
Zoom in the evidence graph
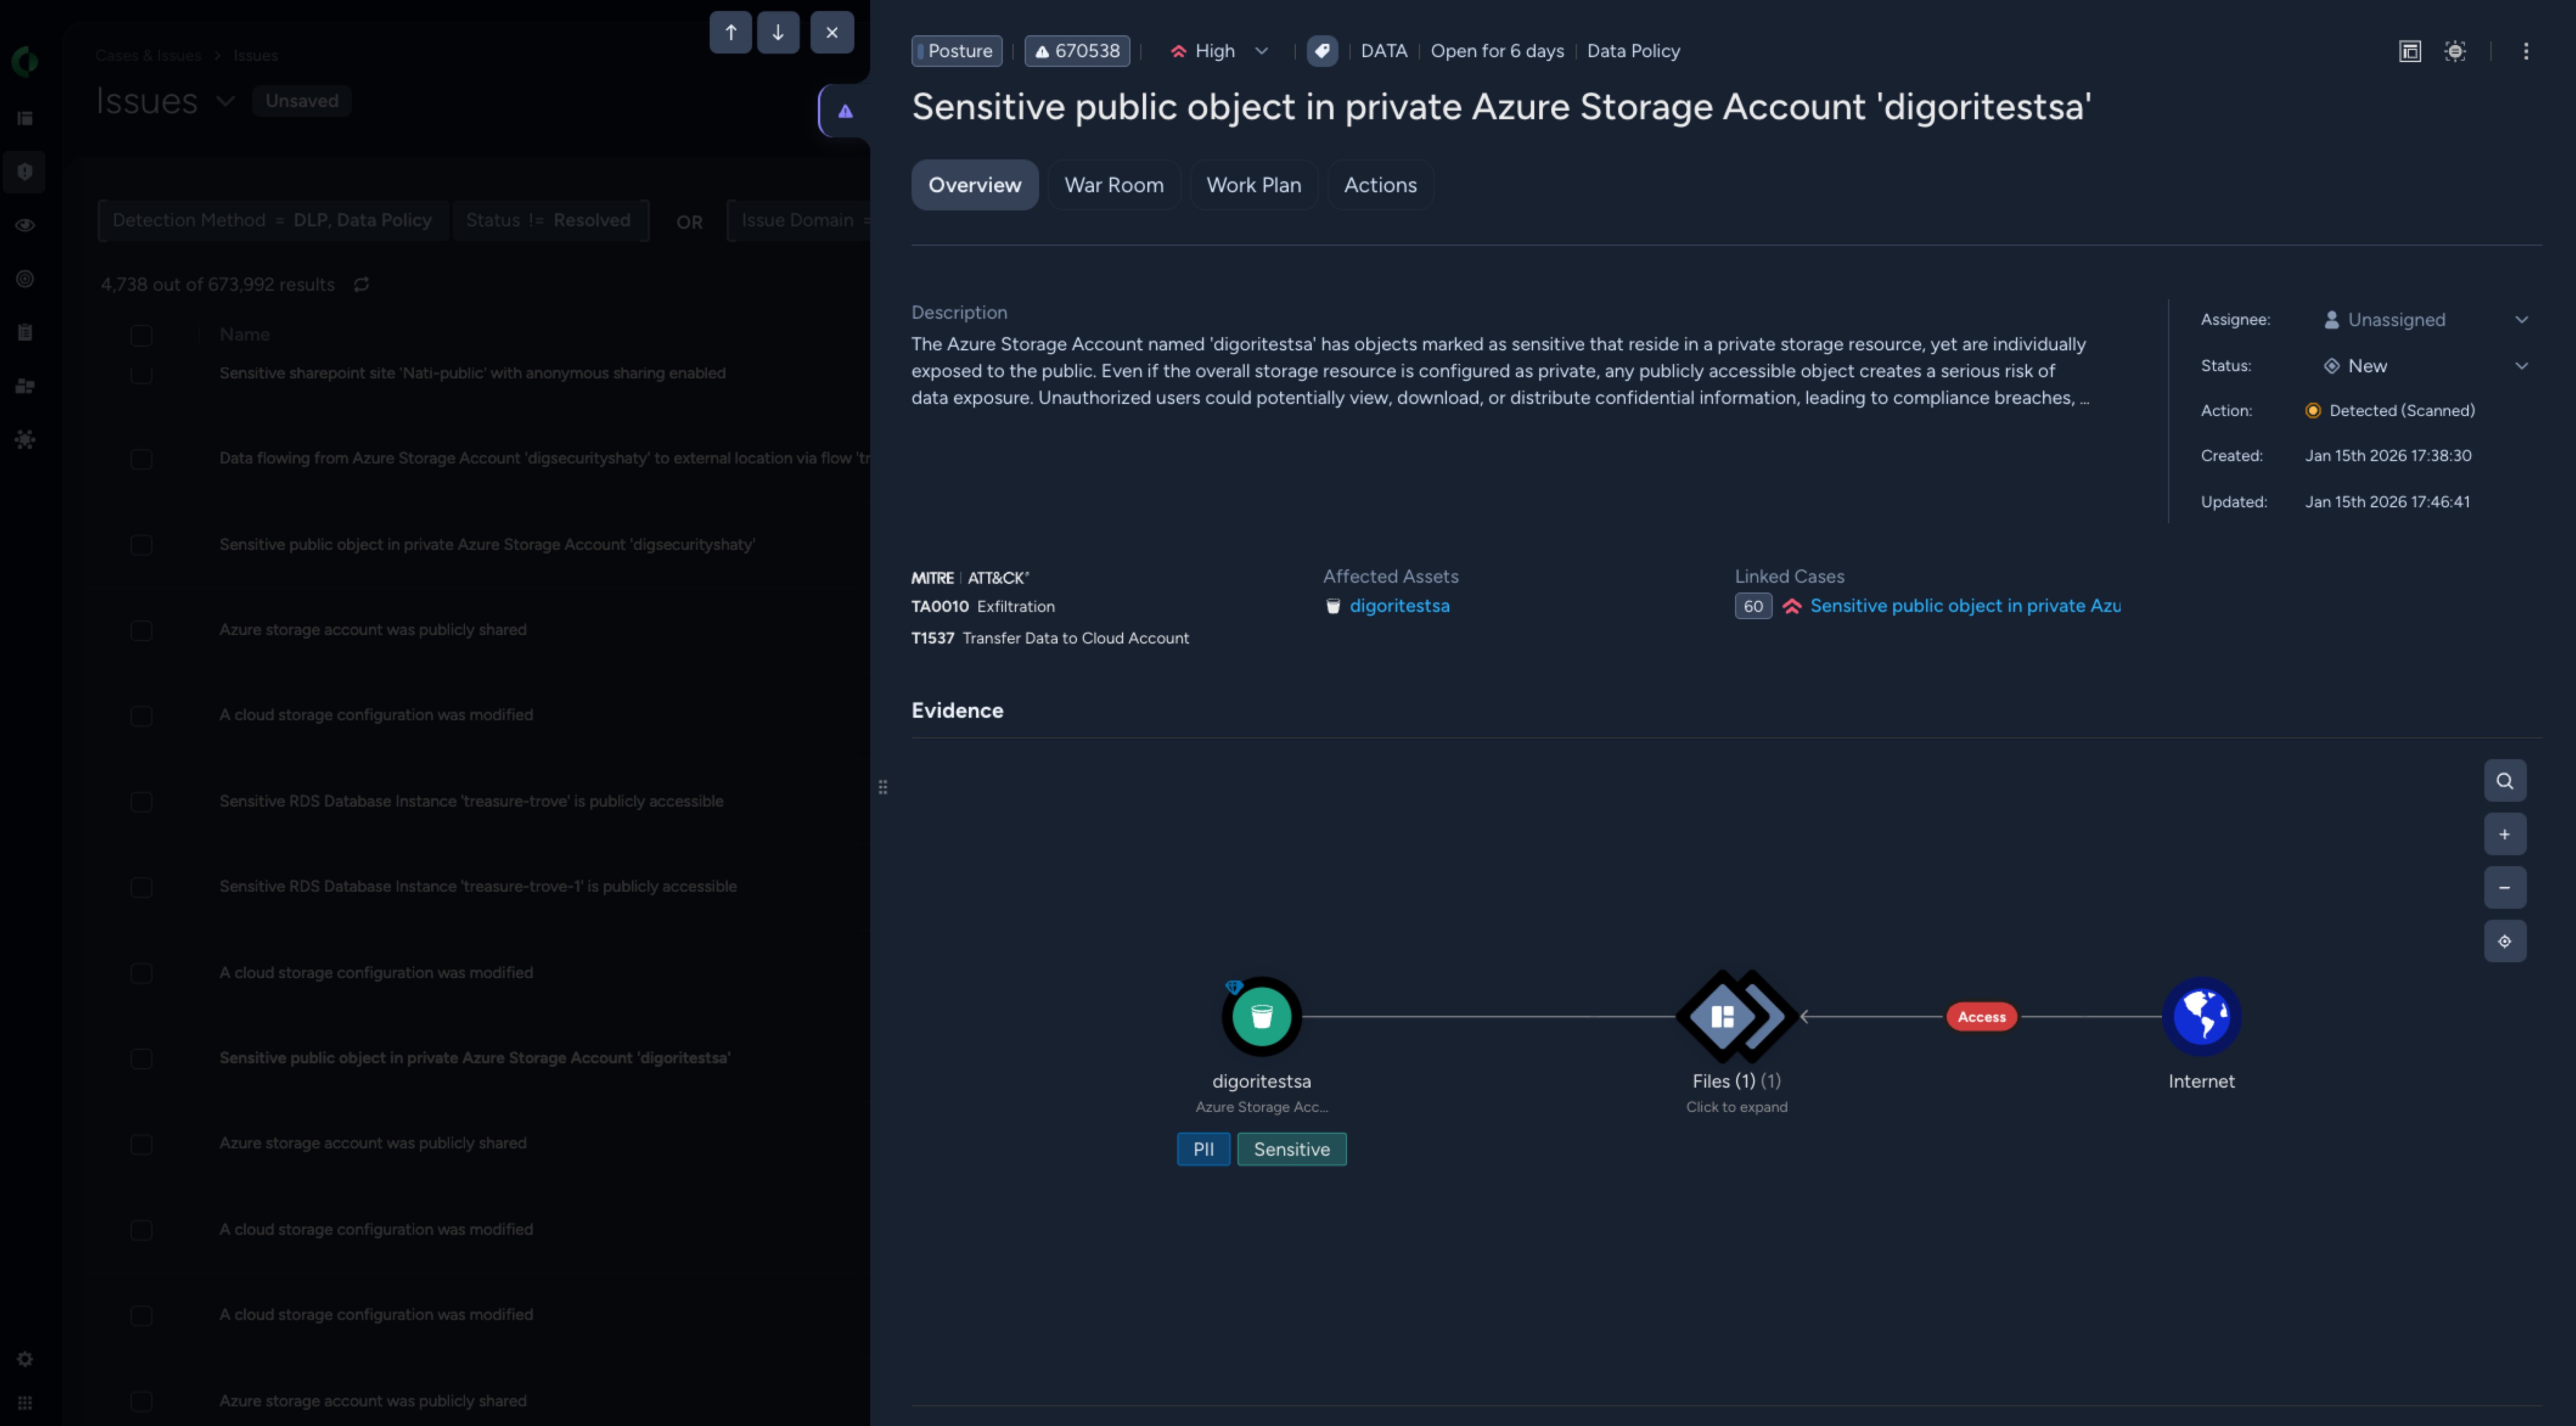coord(2504,834)
